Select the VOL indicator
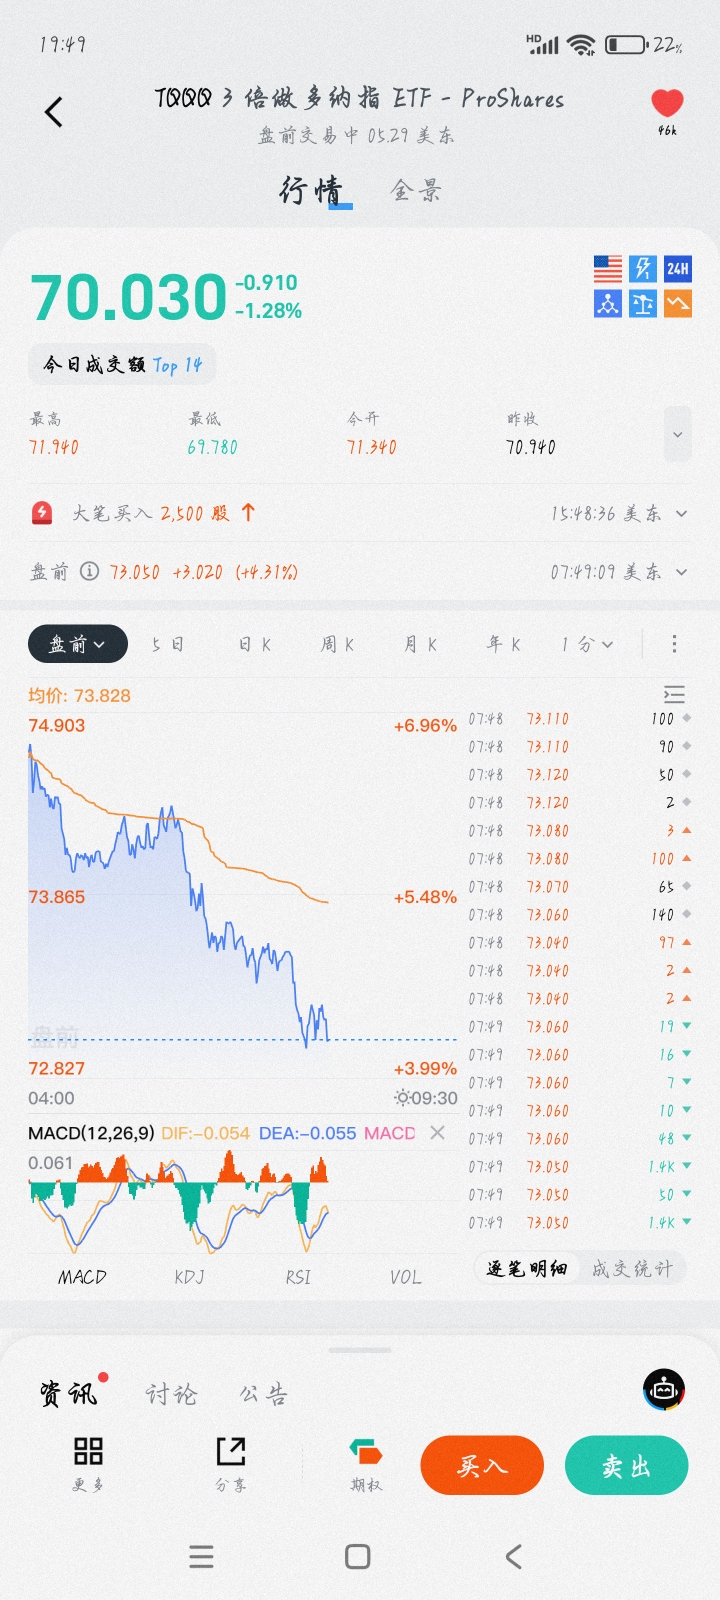The width and height of the screenshot is (720, 1600). 405,1277
